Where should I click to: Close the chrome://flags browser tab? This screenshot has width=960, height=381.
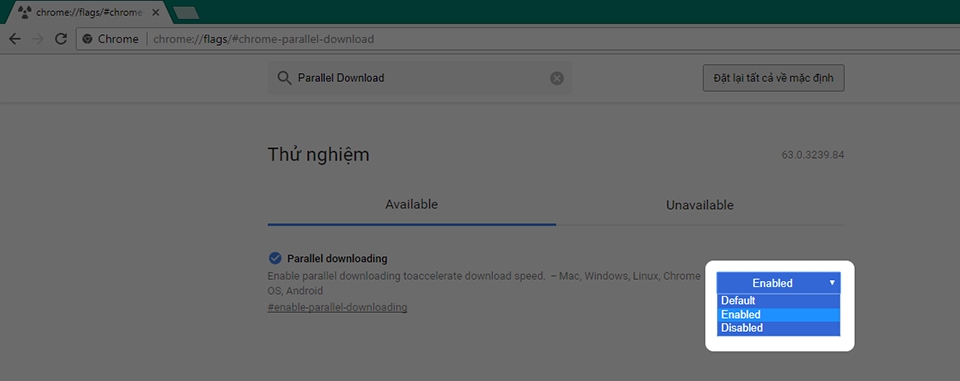(x=156, y=12)
